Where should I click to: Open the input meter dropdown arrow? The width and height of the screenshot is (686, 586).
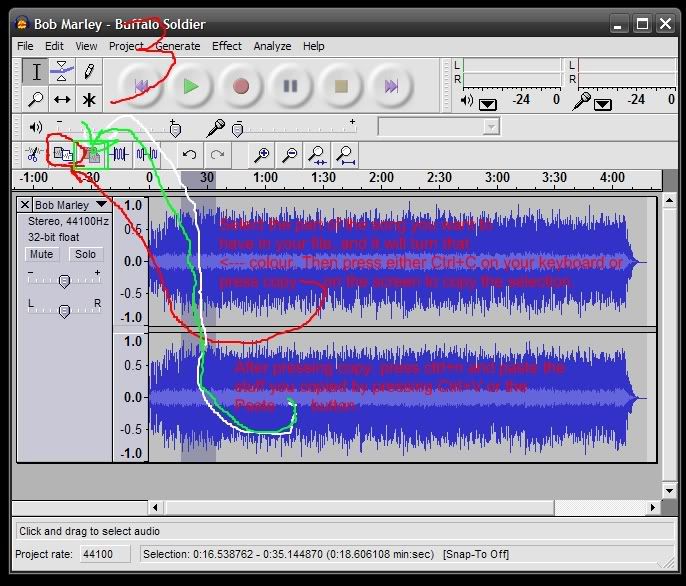(x=602, y=105)
